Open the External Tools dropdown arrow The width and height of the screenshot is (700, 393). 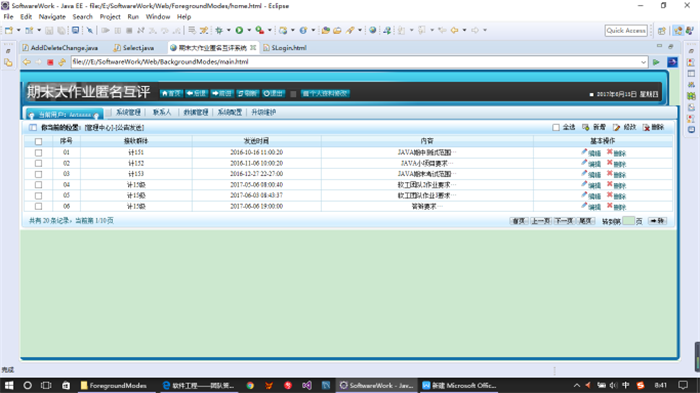(x=270, y=30)
